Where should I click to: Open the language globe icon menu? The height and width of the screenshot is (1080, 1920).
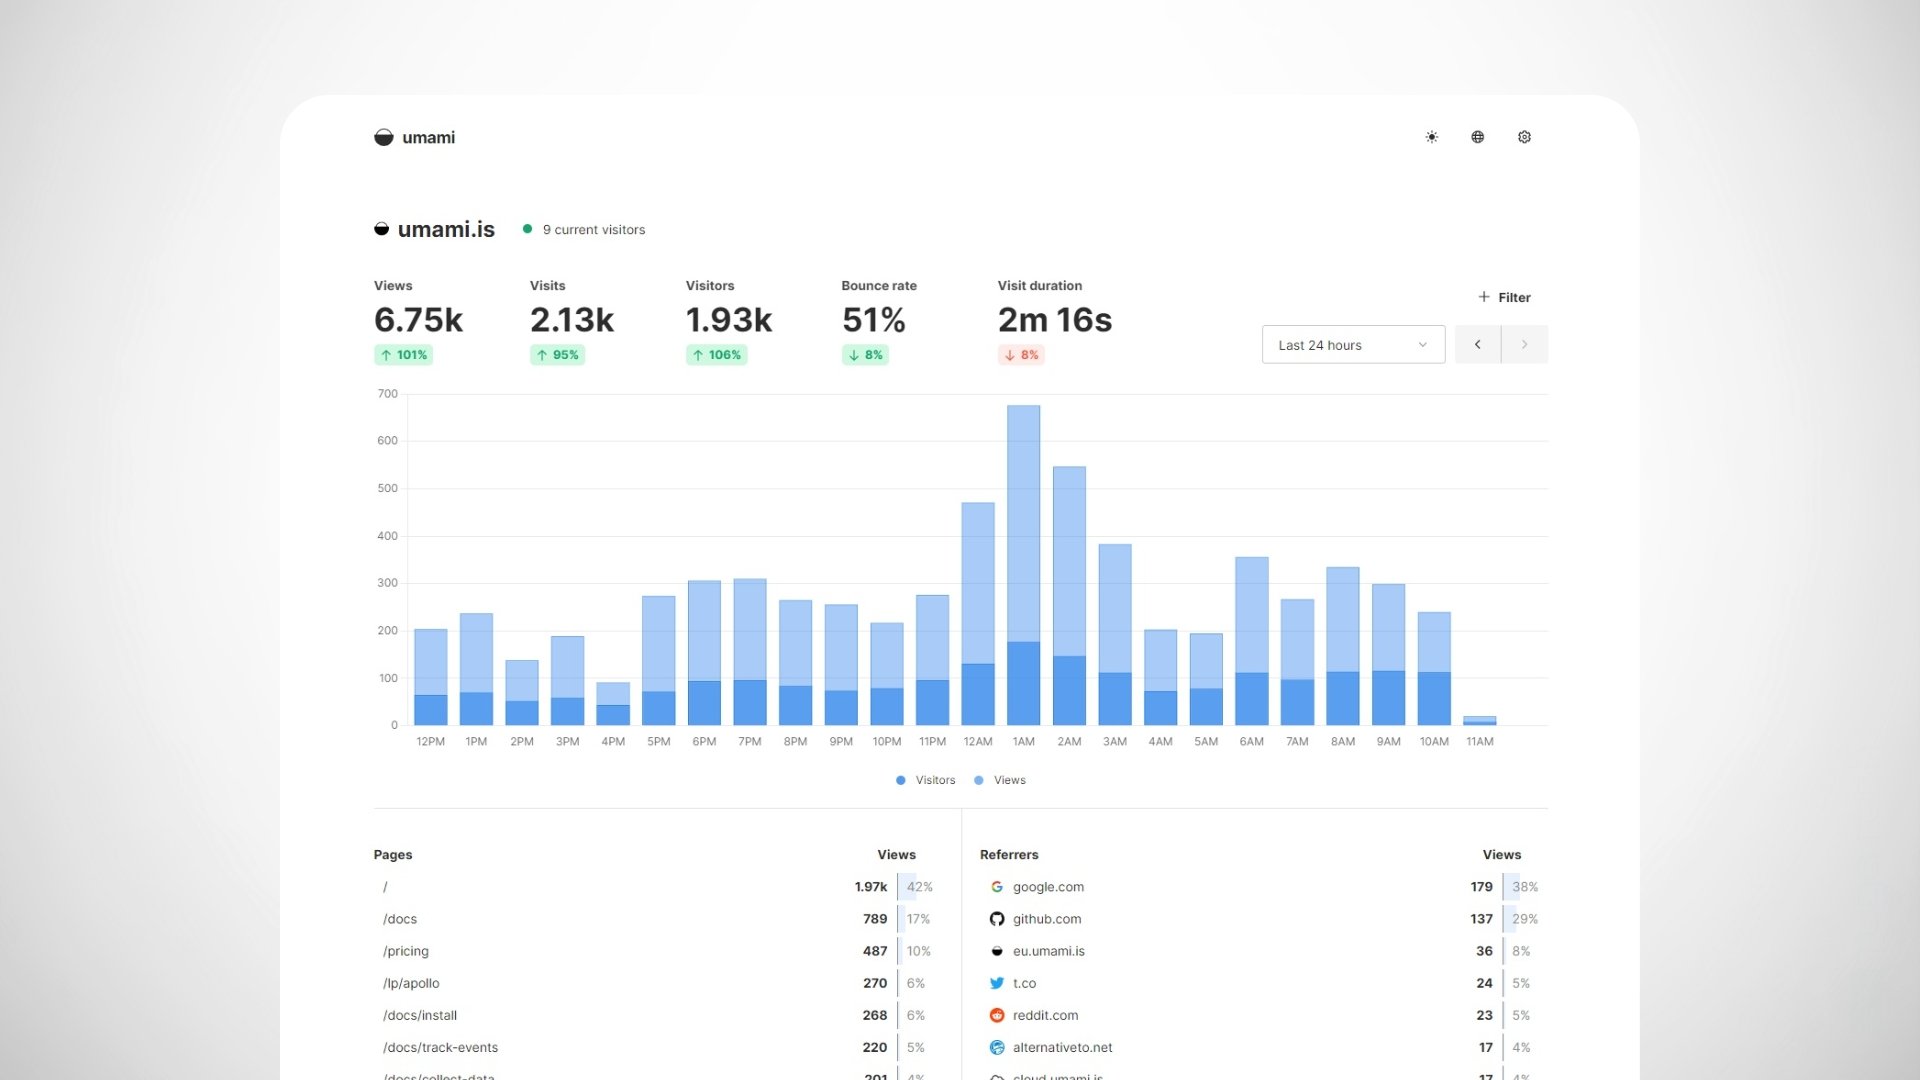(1477, 137)
